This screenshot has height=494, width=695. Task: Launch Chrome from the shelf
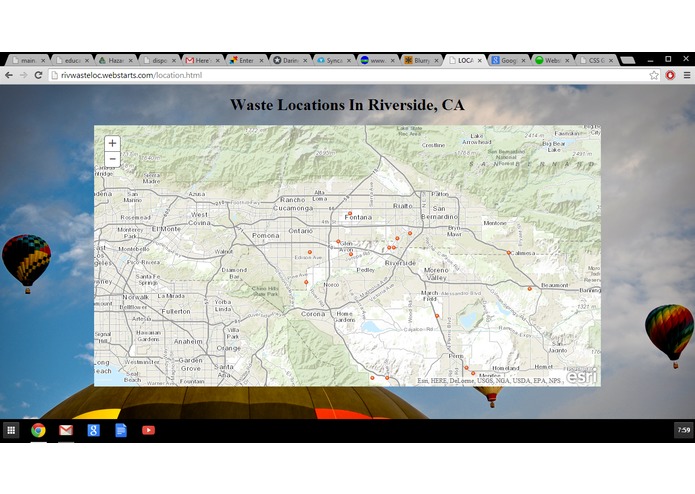[38, 430]
